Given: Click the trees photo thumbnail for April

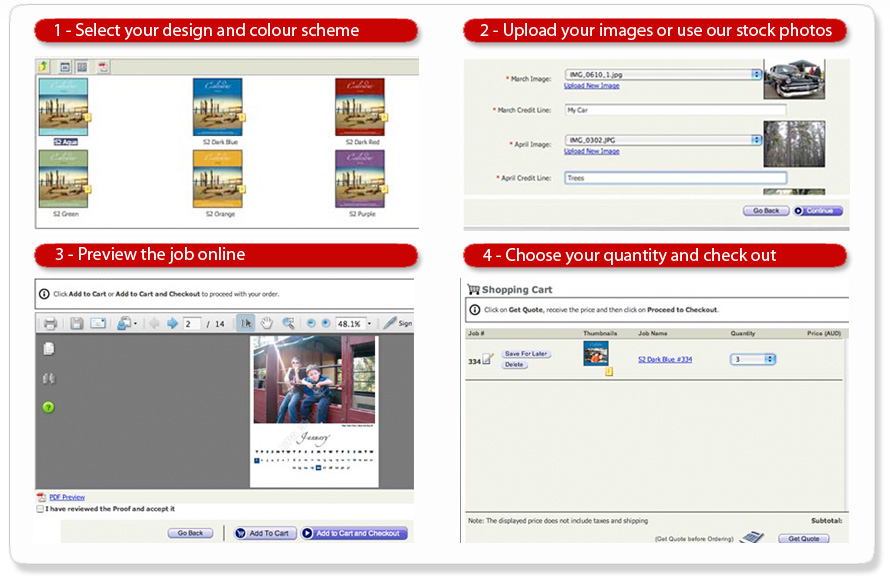Looking at the screenshot, I should click(794, 144).
